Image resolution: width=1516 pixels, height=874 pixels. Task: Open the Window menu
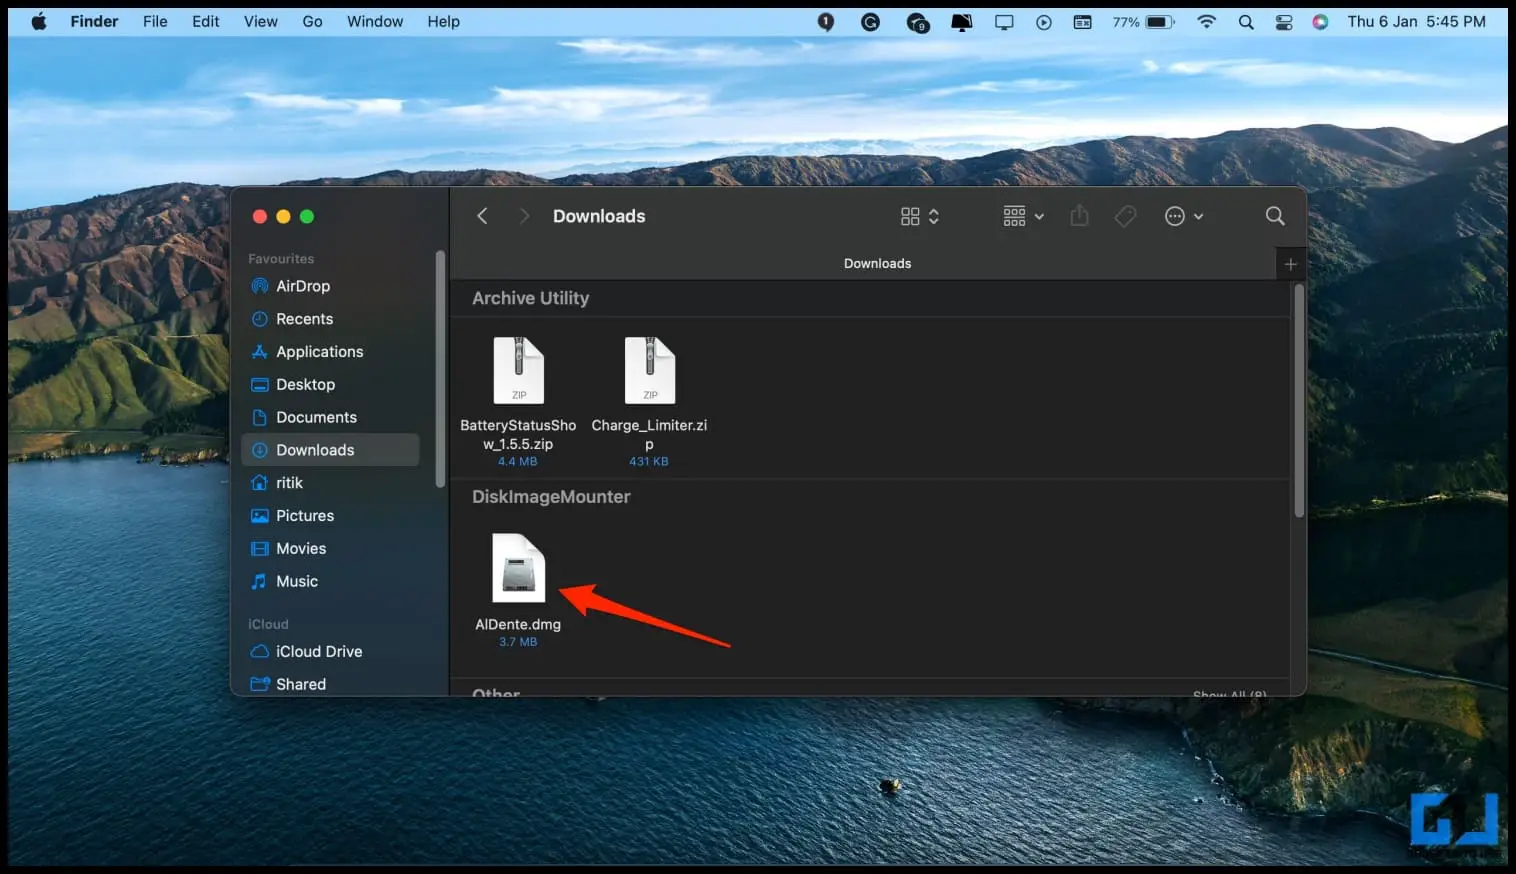(x=375, y=21)
